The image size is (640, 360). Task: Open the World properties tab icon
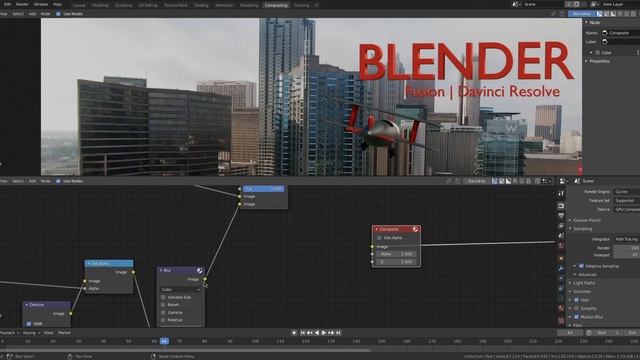[x=561, y=246]
